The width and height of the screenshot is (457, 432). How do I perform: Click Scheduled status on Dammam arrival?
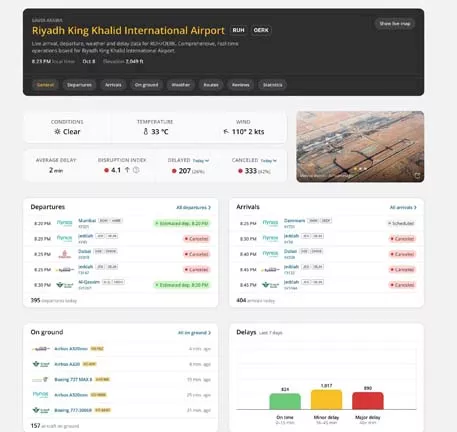401,223
